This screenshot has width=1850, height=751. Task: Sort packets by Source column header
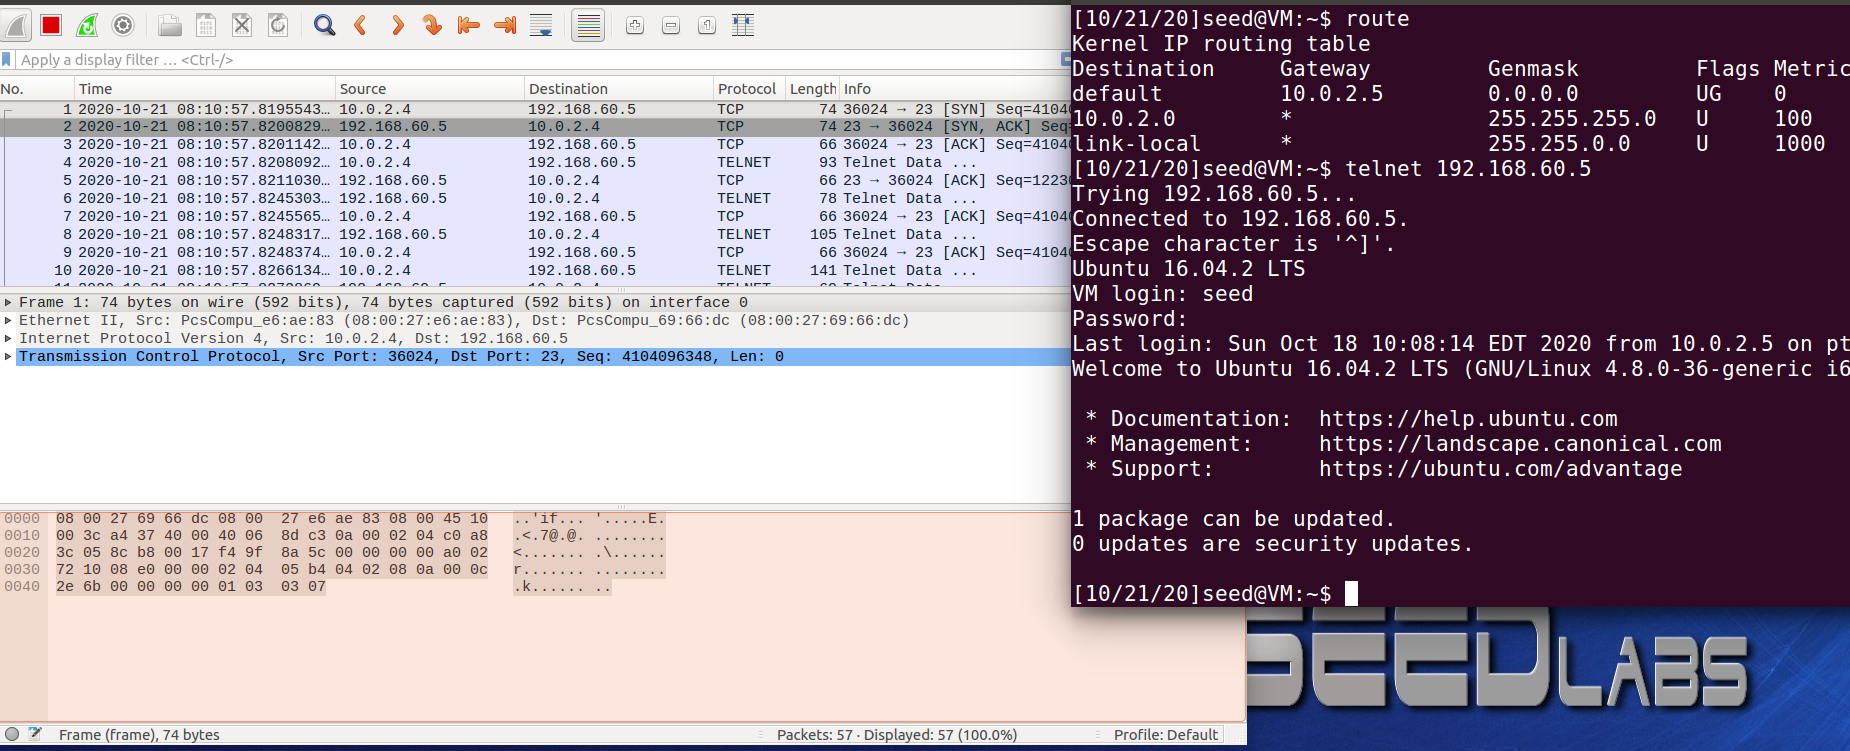click(x=429, y=89)
